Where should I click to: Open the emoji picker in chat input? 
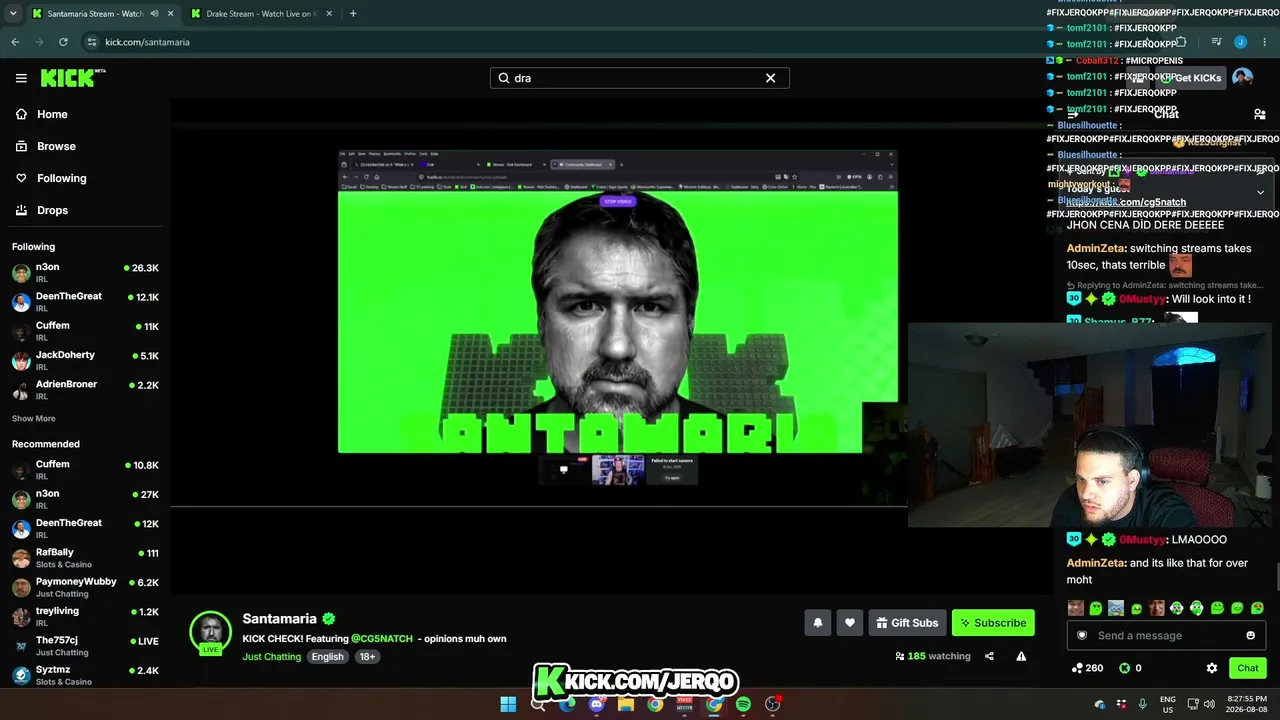(x=1250, y=636)
